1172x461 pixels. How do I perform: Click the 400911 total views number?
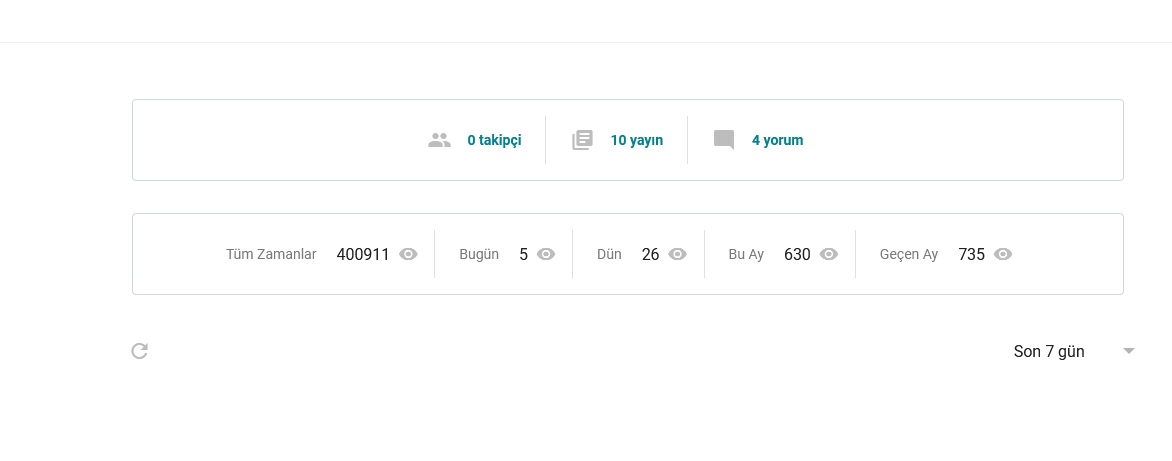tap(363, 254)
